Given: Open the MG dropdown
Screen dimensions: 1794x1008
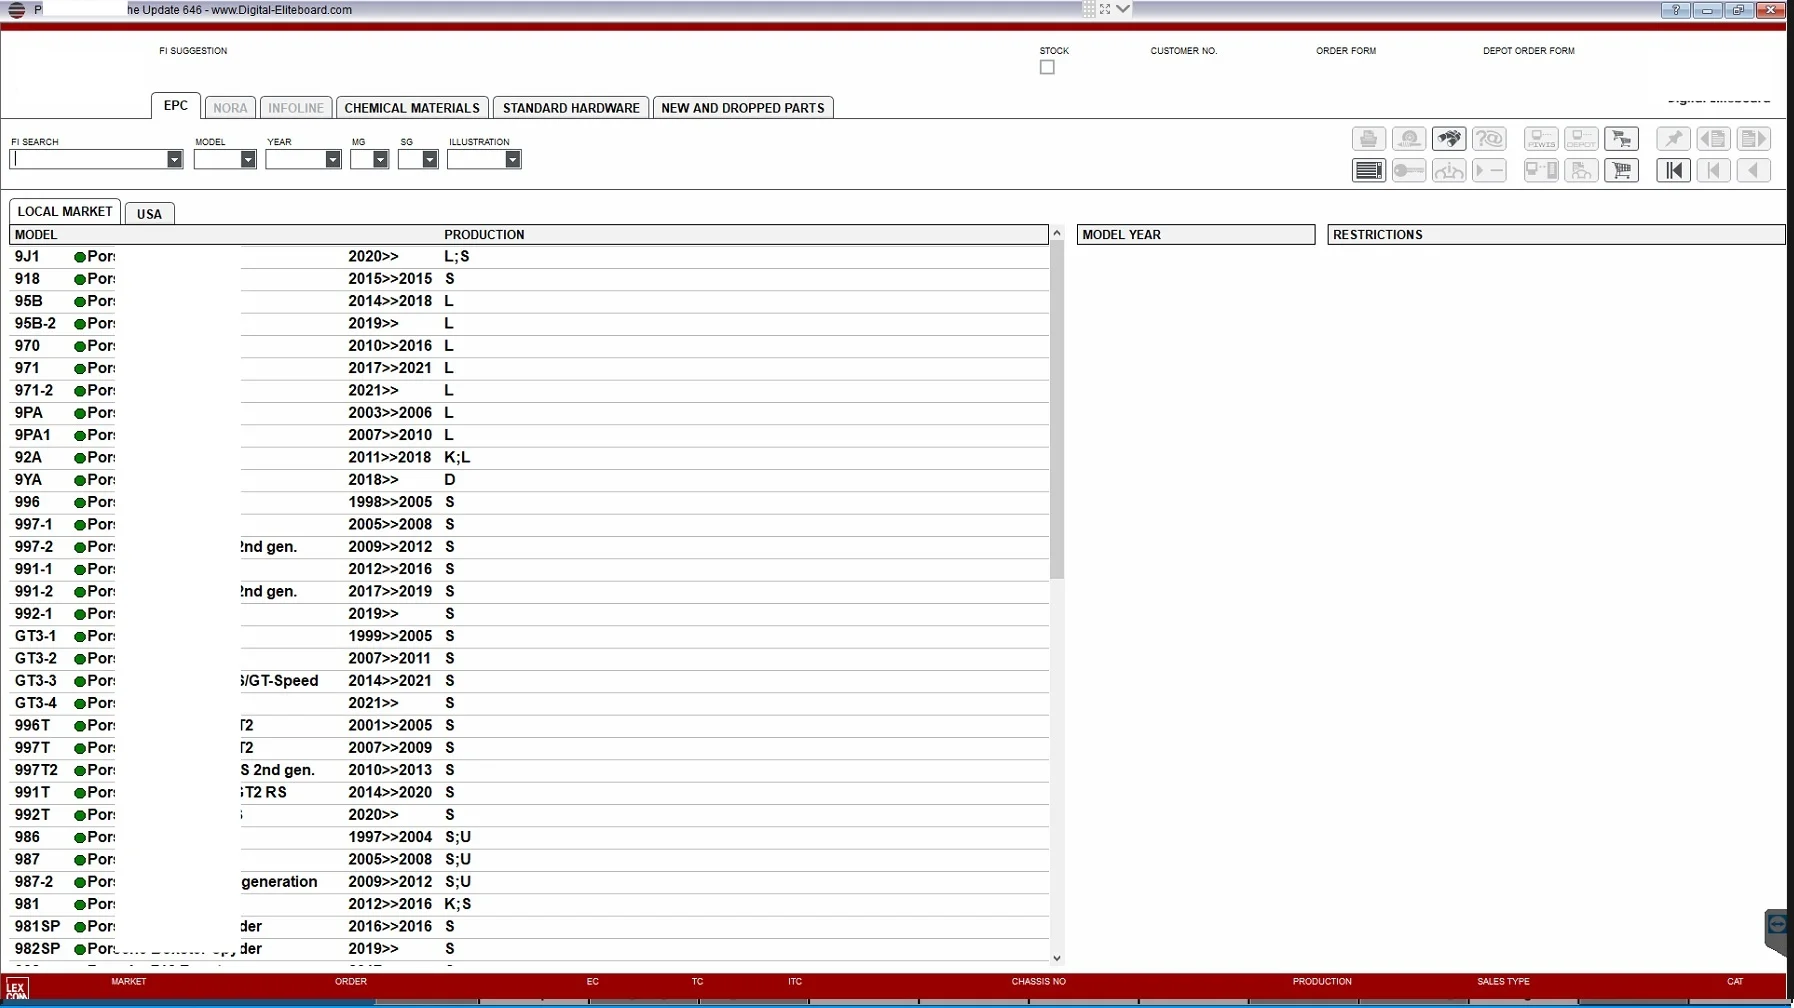Looking at the screenshot, I should point(381,160).
